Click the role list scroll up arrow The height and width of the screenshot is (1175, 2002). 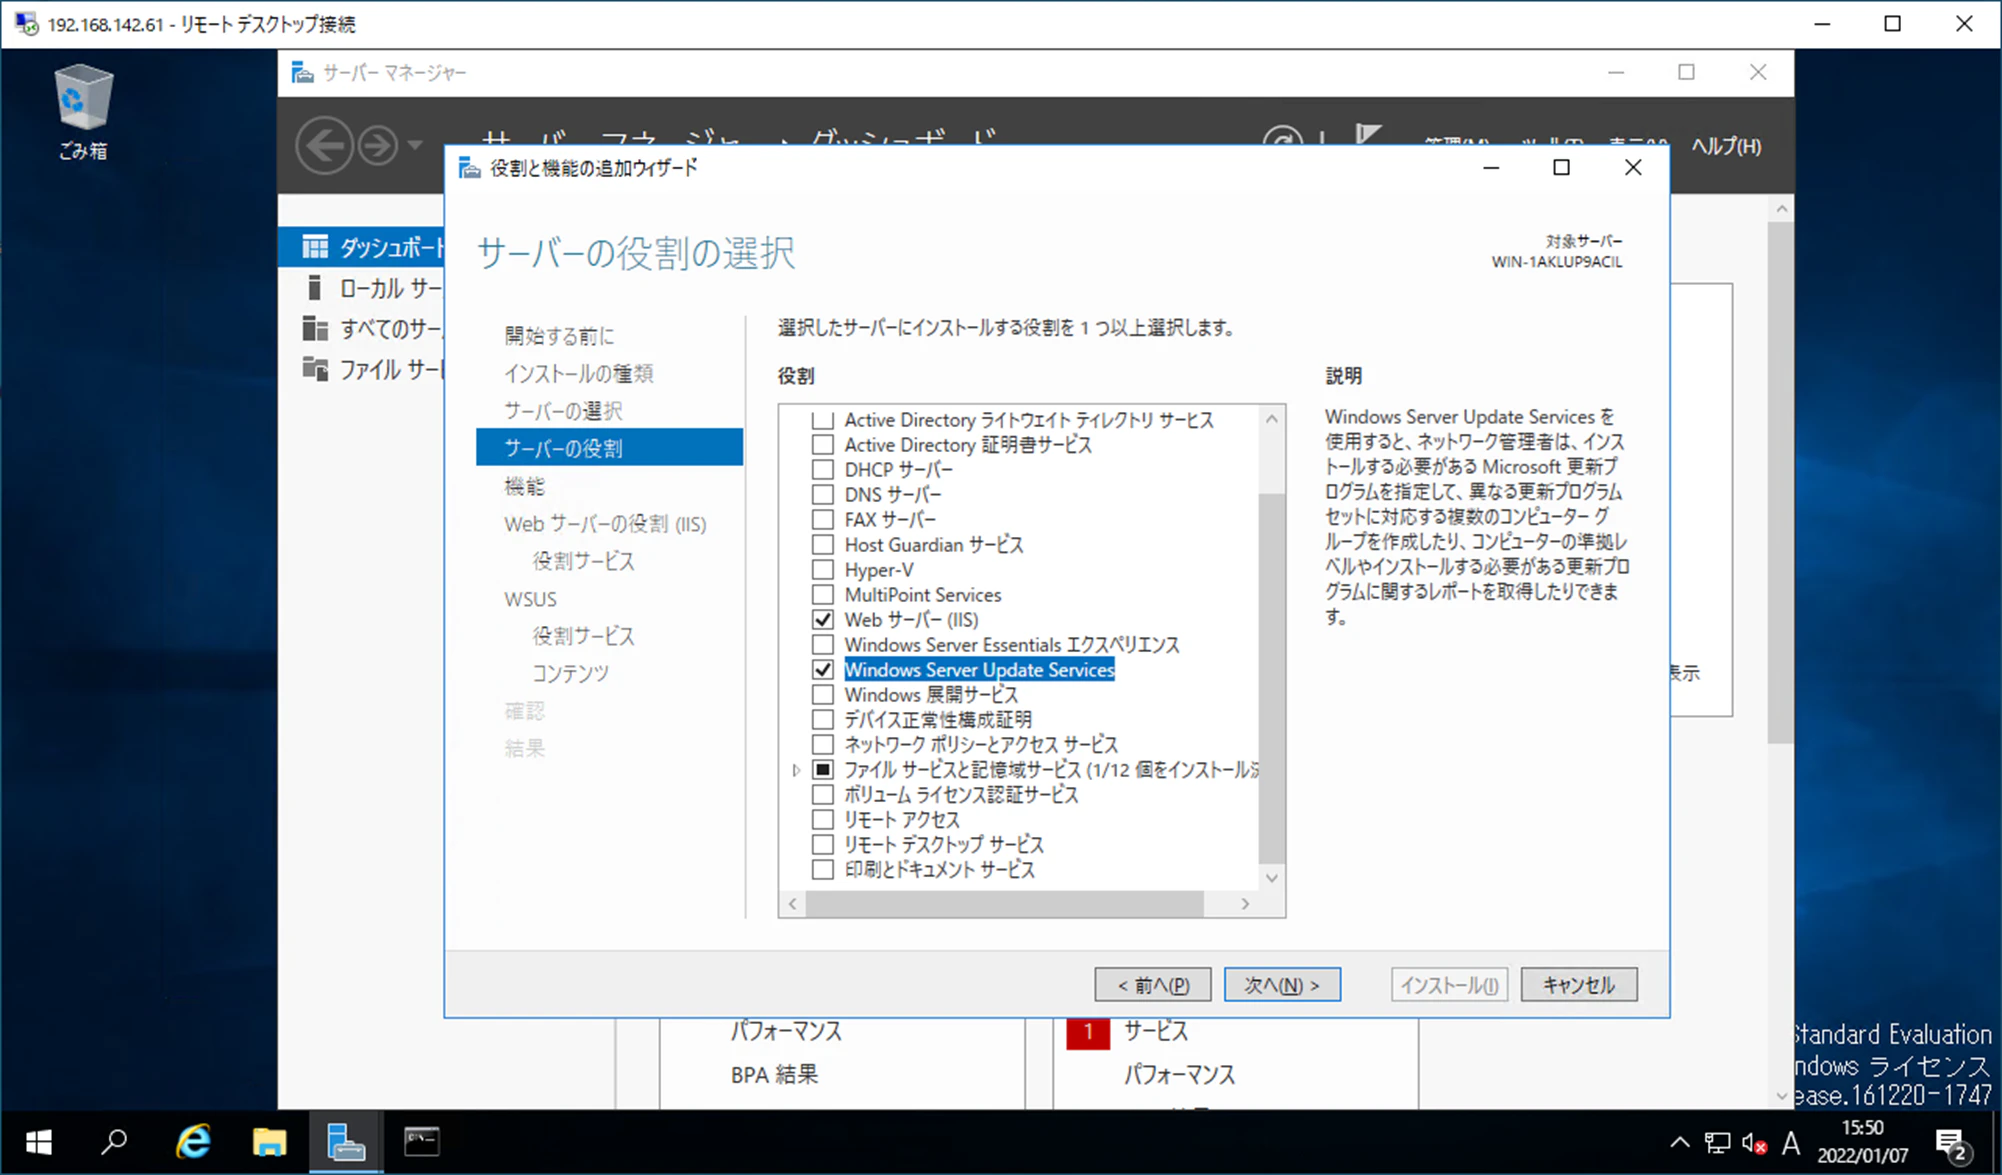(x=1271, y=419)
